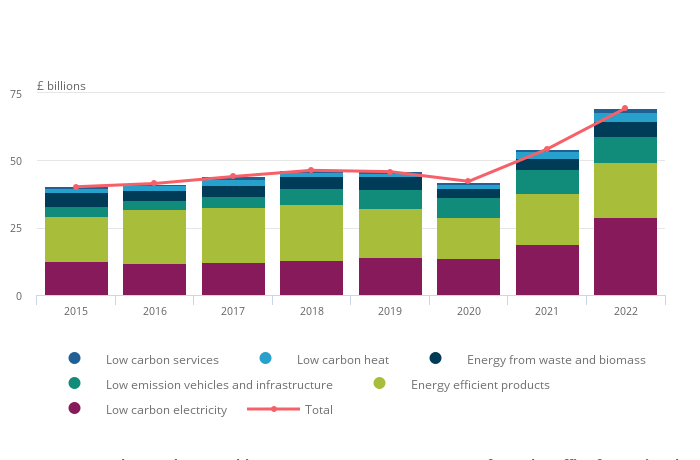Image resolution: width=700 pixels, height=460 pixels.
Task: Toggle the Low carbon heat legend dot
Action: coord(265,359)
